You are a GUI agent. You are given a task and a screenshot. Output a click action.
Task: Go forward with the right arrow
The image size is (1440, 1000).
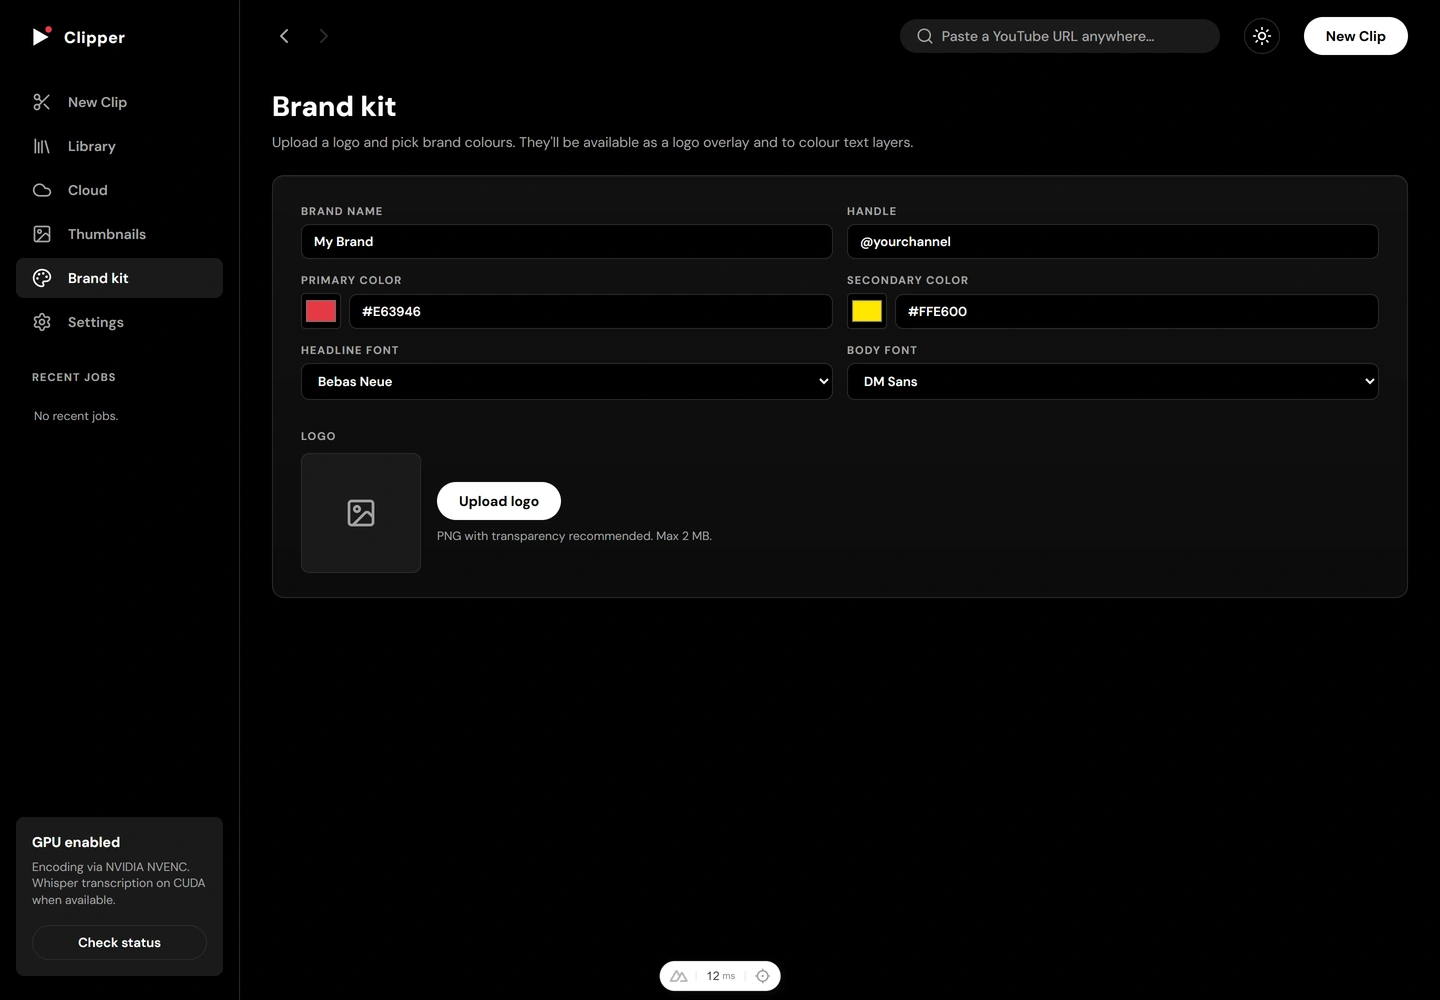click(323, 36)
